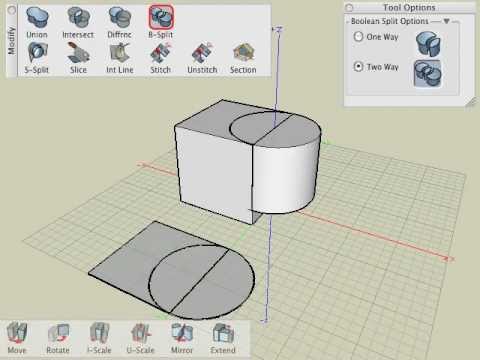This screenshot has height=360, width=480.
Task: Click the B-Split tool icon
Action: click(x=161, y=17)
